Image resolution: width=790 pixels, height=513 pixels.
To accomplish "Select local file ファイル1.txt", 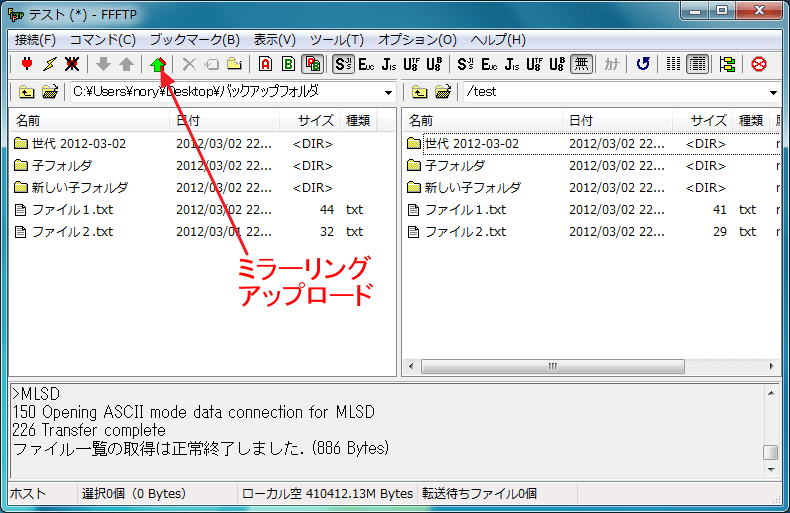I will click(72, 210).
